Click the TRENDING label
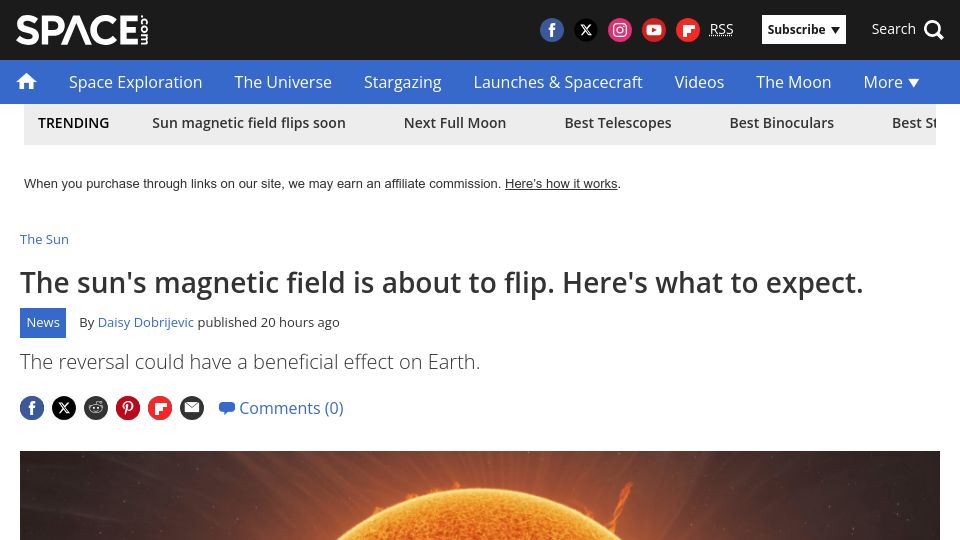The image size is (960, 540). [x=73, y=123]
